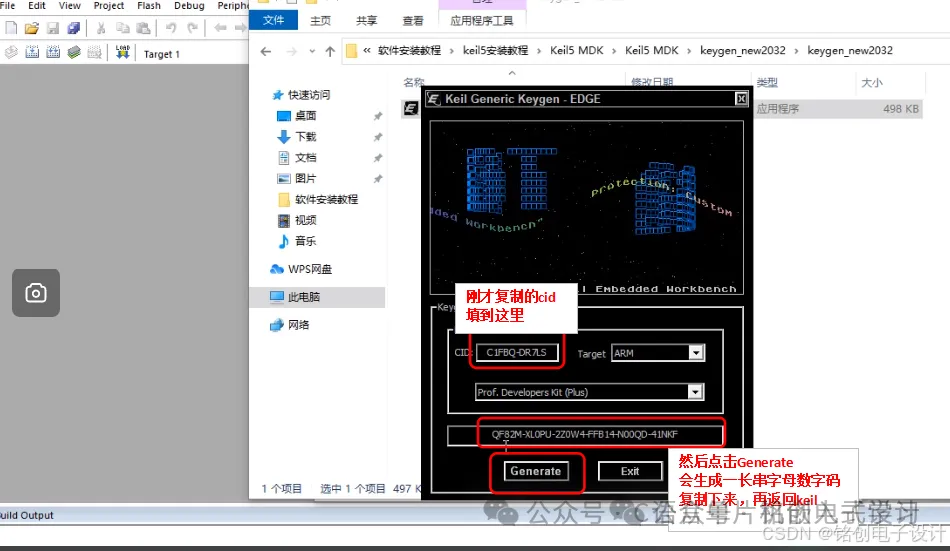Click the 大小 column header
Image resolution: width=950 pixels, height=551 pixels.
pyautogui.click(x=872, y=82)
